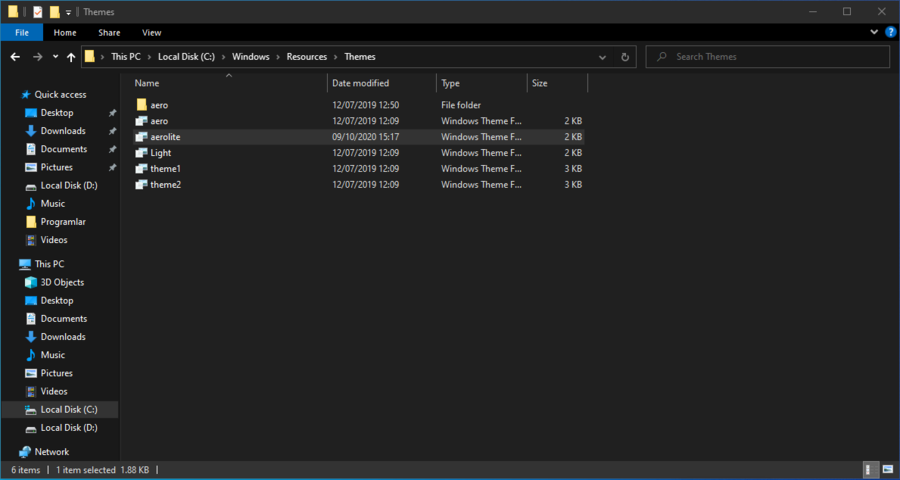Open Videos under Quick access
900x480 pixels.
54,240
